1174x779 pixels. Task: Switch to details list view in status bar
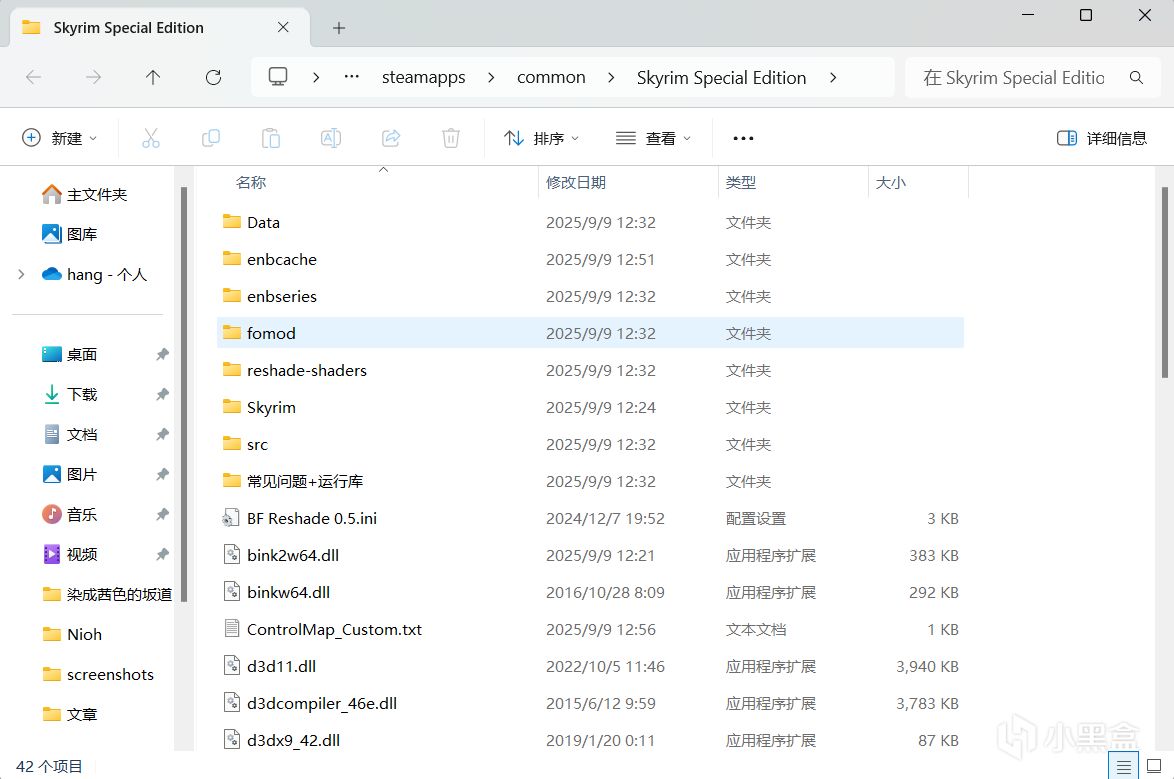pos(1123,766)
